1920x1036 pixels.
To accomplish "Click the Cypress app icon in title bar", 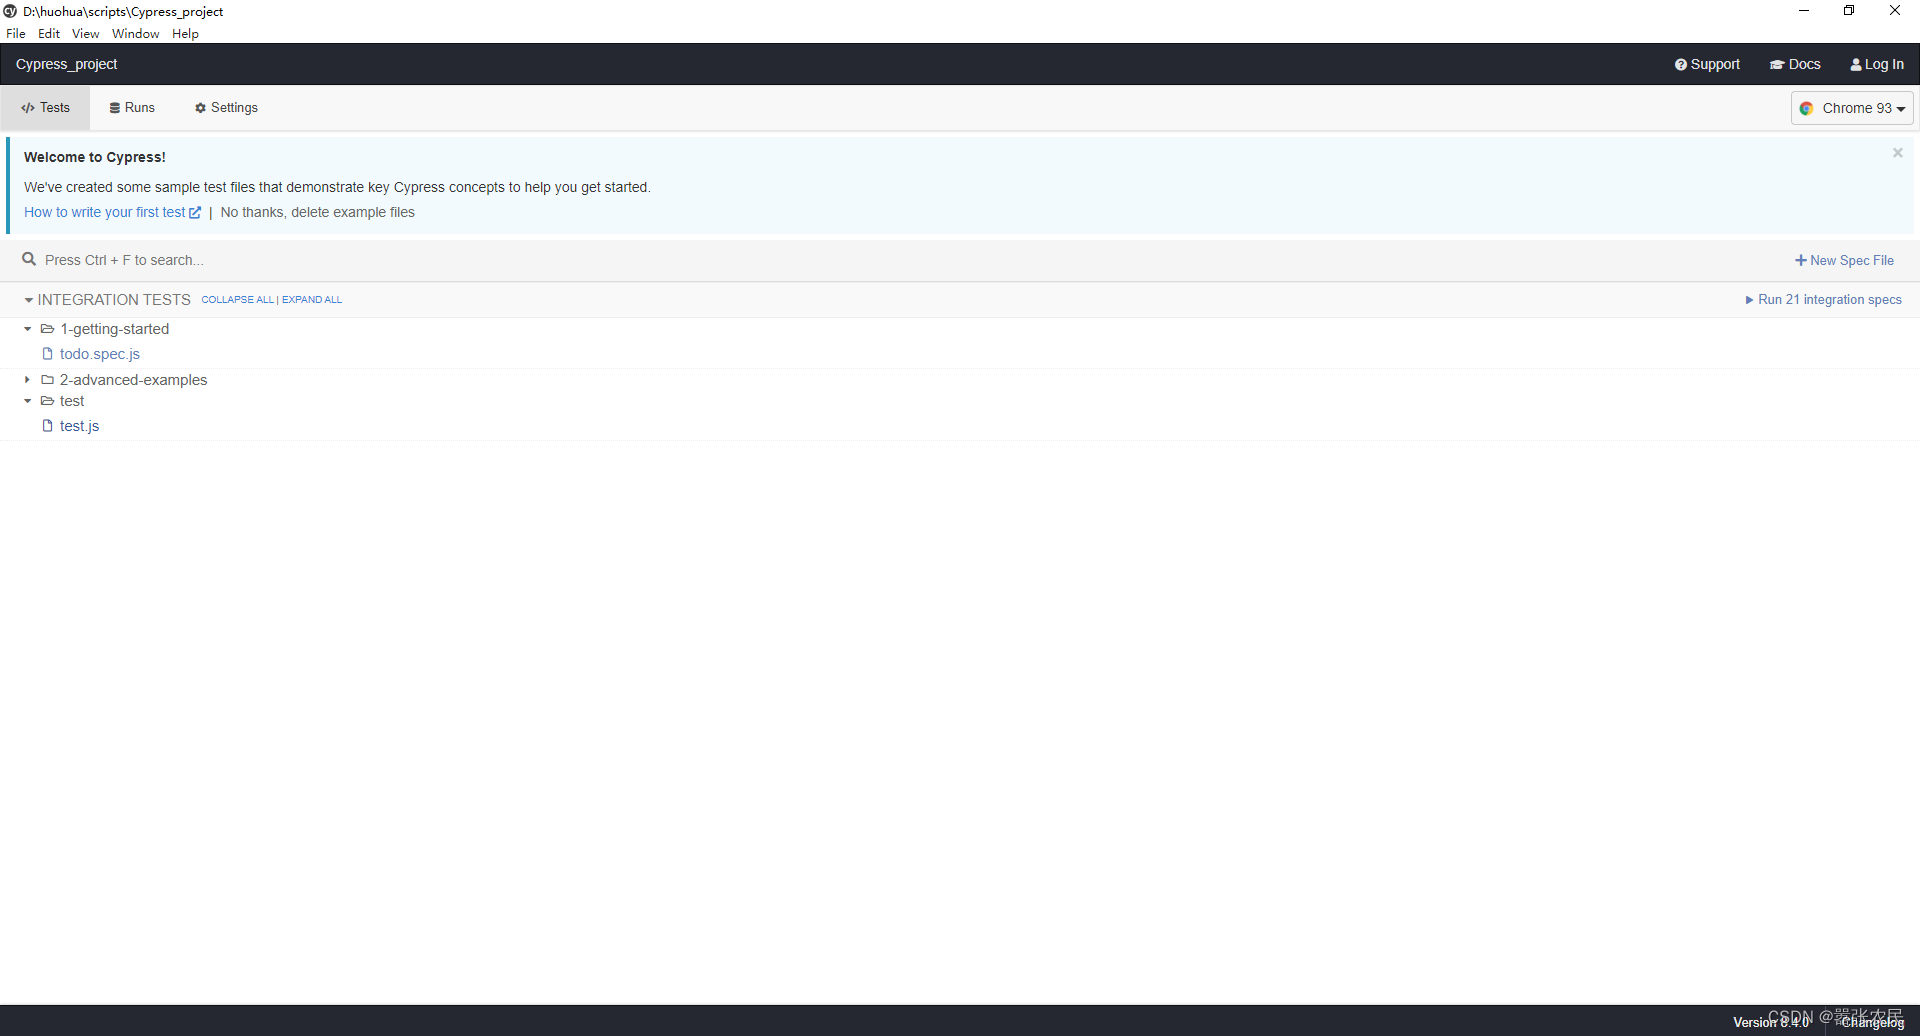I will (x=10, y=11).
